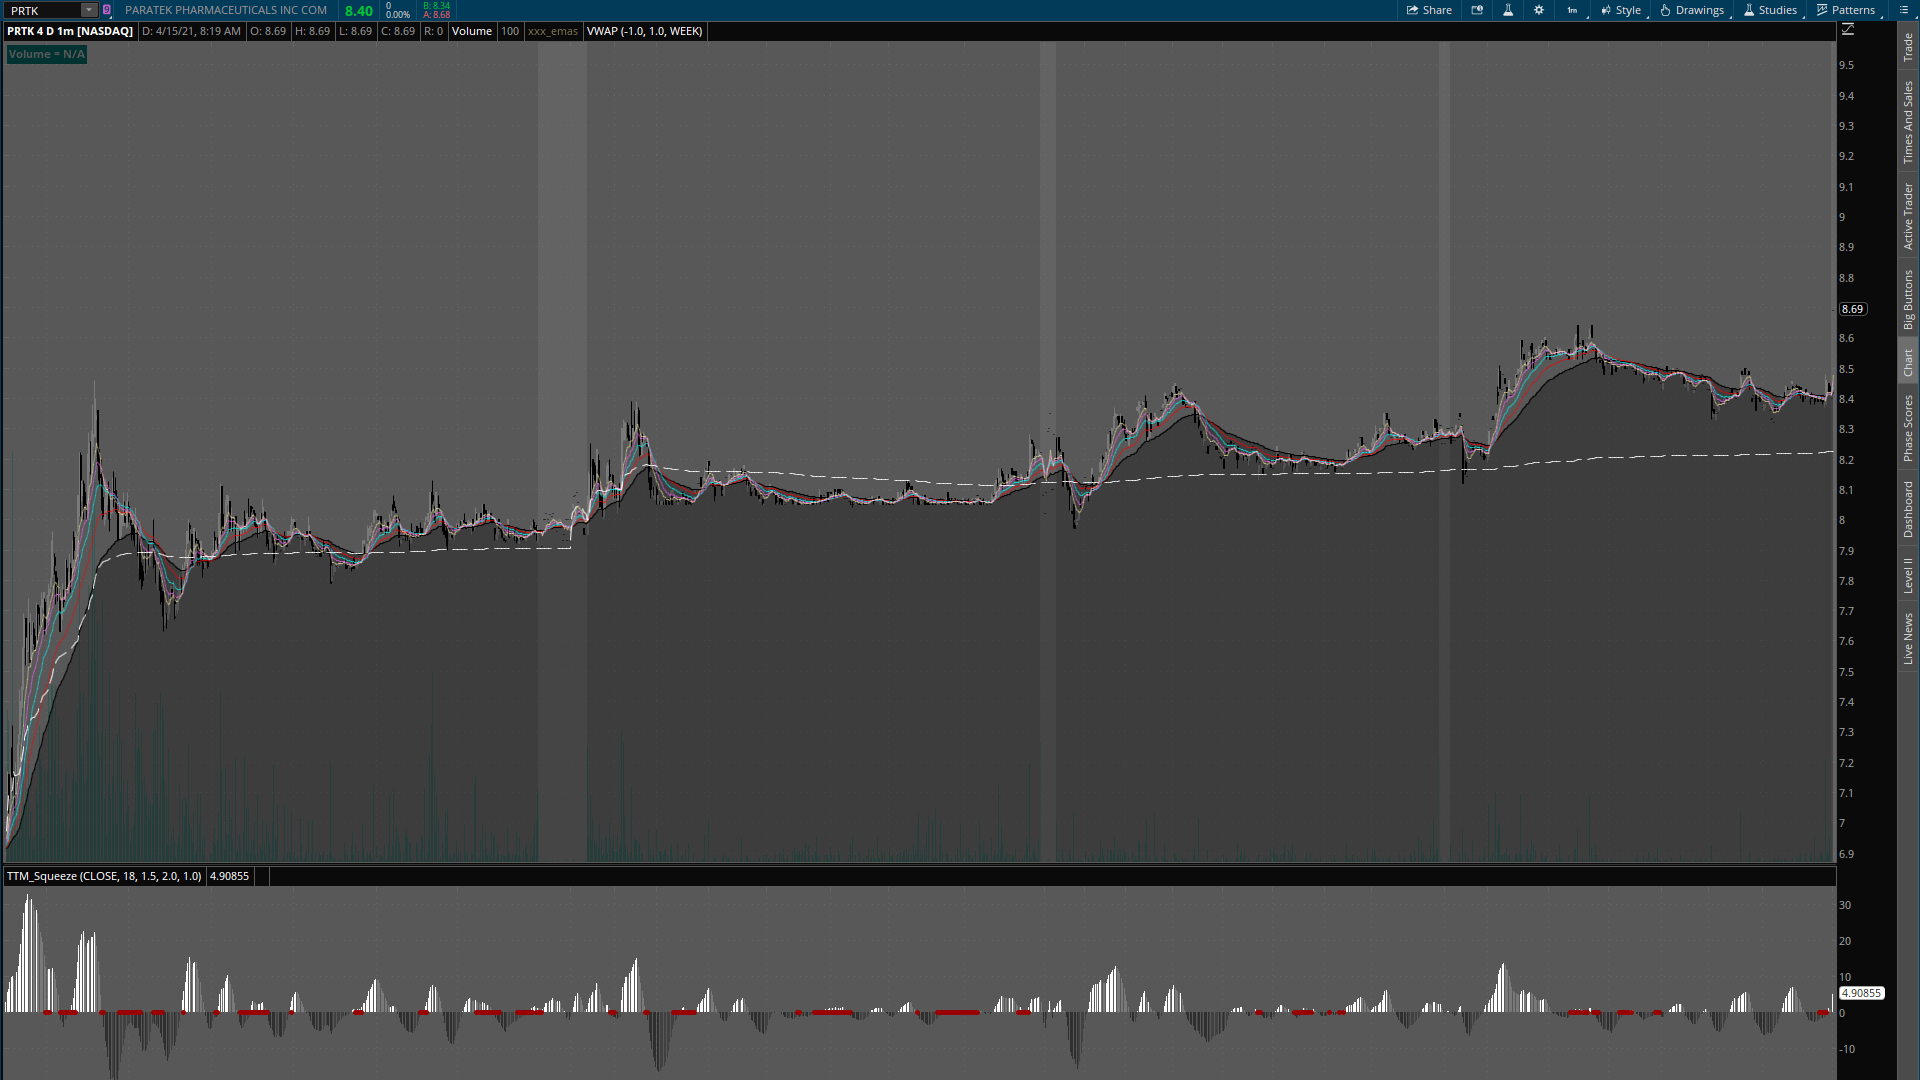Click the purple symbol link icon
The height and width of the screenshot is (1080, 1920).
tap(107, 10)
